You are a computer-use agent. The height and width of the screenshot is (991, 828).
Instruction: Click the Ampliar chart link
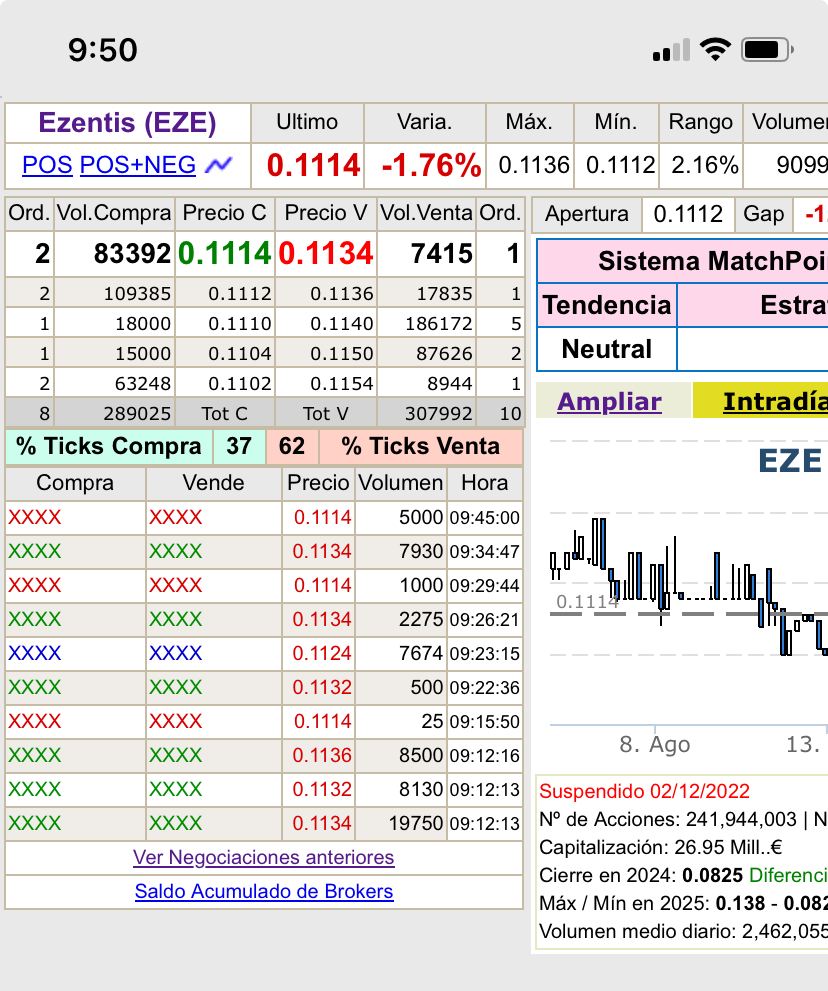click(x=609, y=401)
